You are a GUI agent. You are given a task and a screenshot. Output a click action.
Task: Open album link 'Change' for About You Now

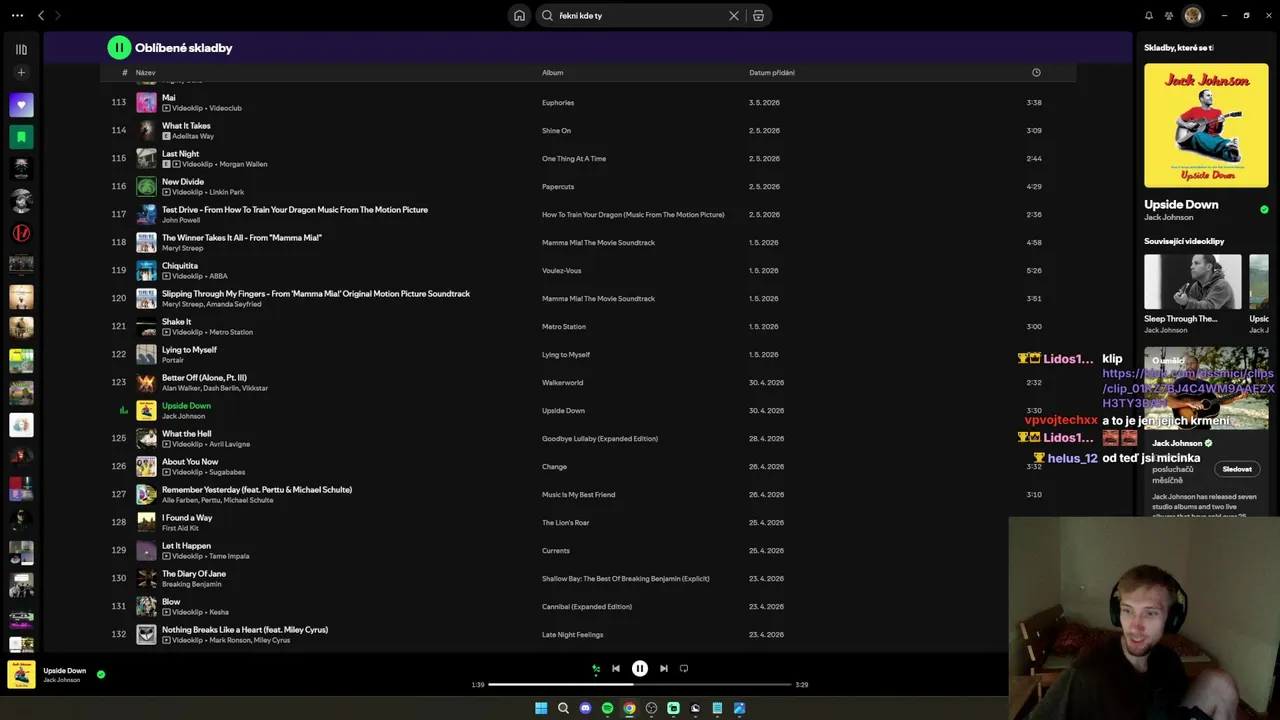click(x=554, y=466)
